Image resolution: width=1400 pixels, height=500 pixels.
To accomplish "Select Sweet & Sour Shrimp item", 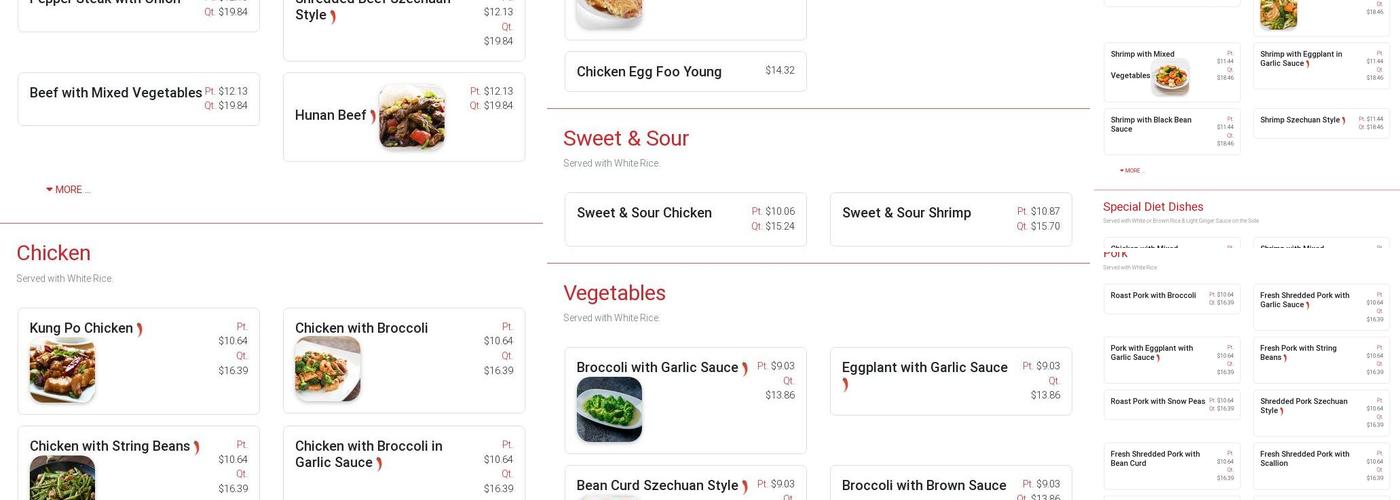I will pyautogui.click(x=906, y=213).
